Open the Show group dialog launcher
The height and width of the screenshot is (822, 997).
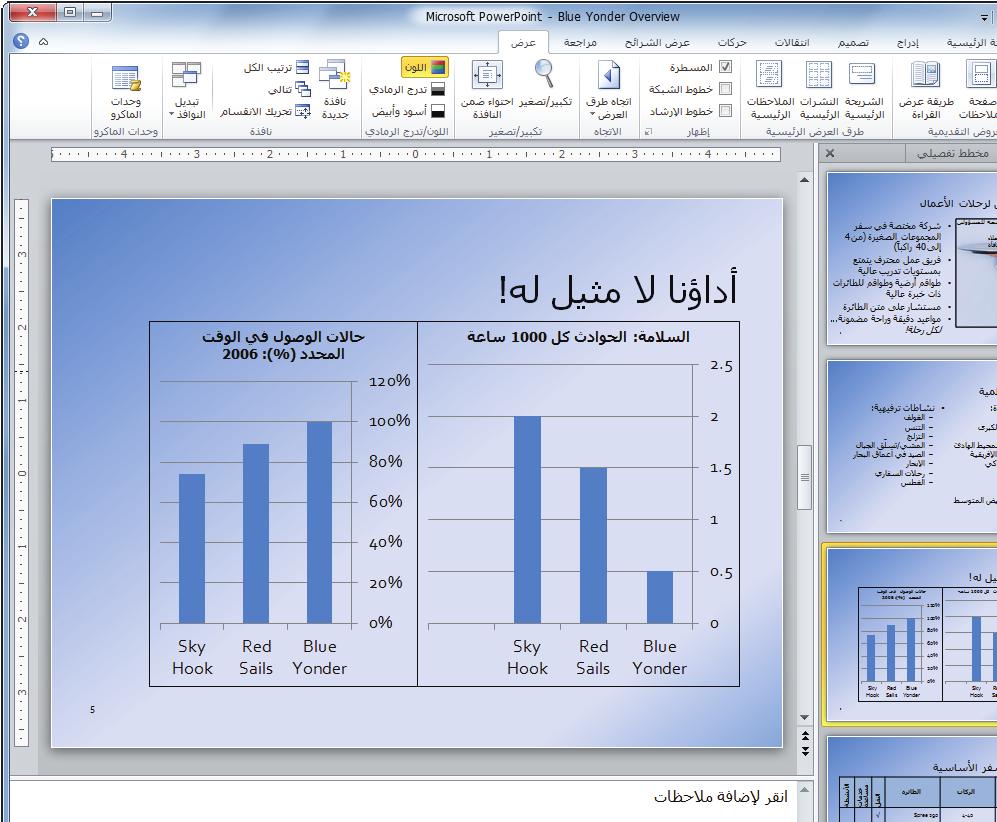[648, 132]
